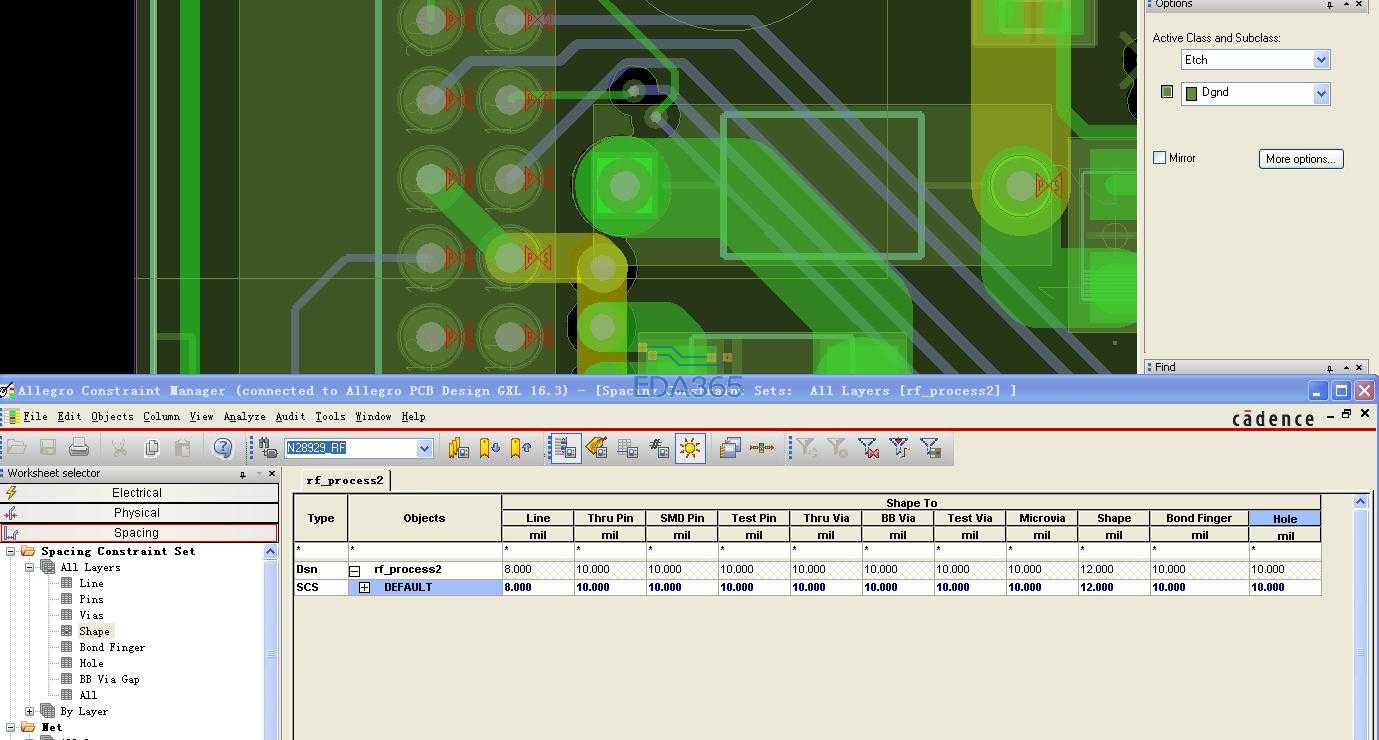The height and width of the screenshot is (740, 1379).
Task: Open the Objects menu
Action: (112, 417)
